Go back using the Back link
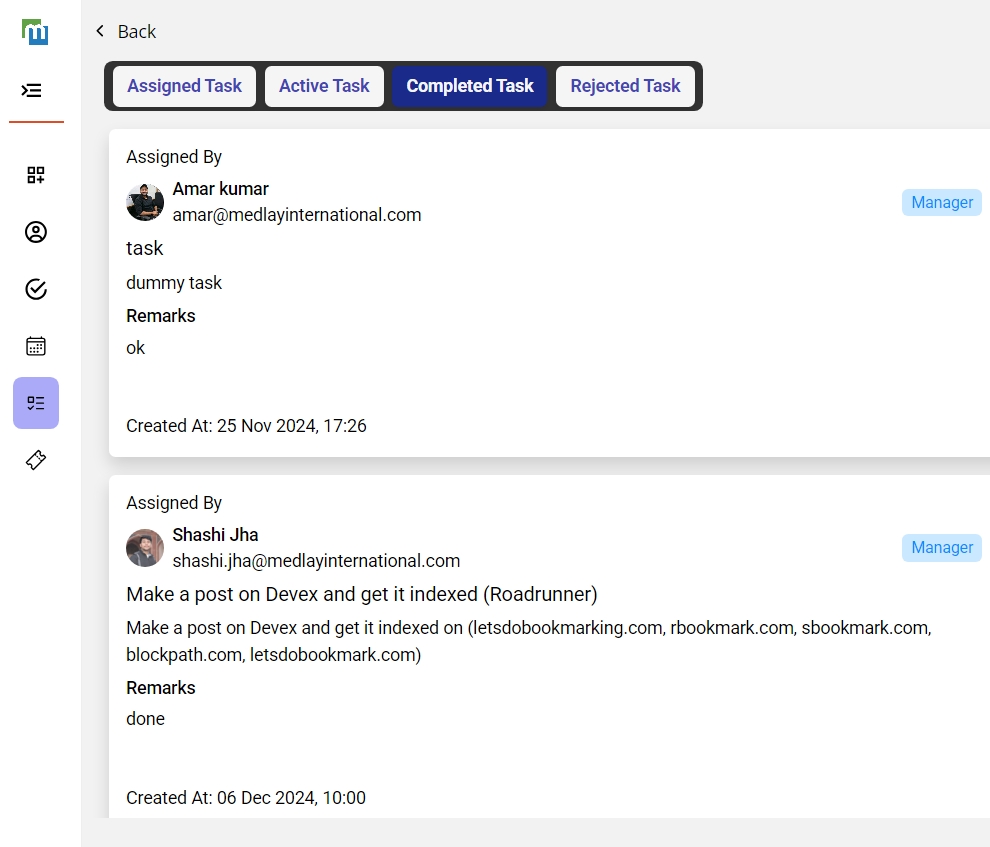 coord(136,31)
